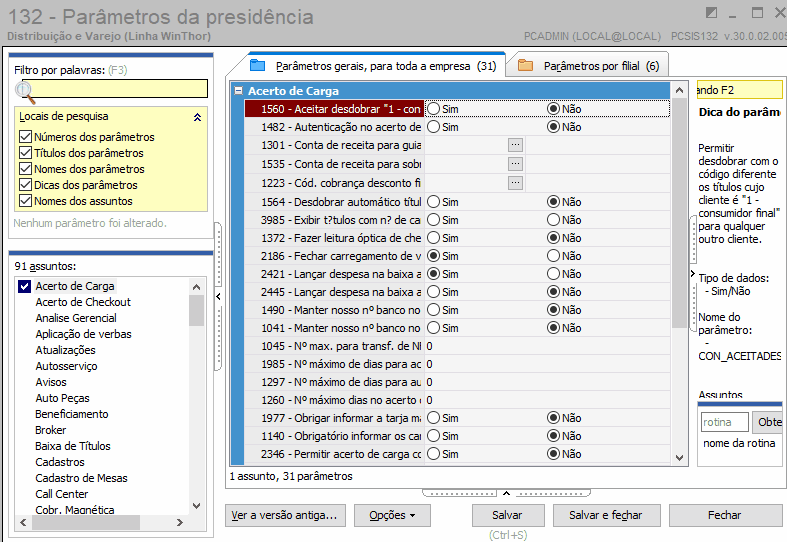The height and width of the screenshot is (542, 787).
Task: Click Salvar e fechar button
Action: click(x=606, y=515)
